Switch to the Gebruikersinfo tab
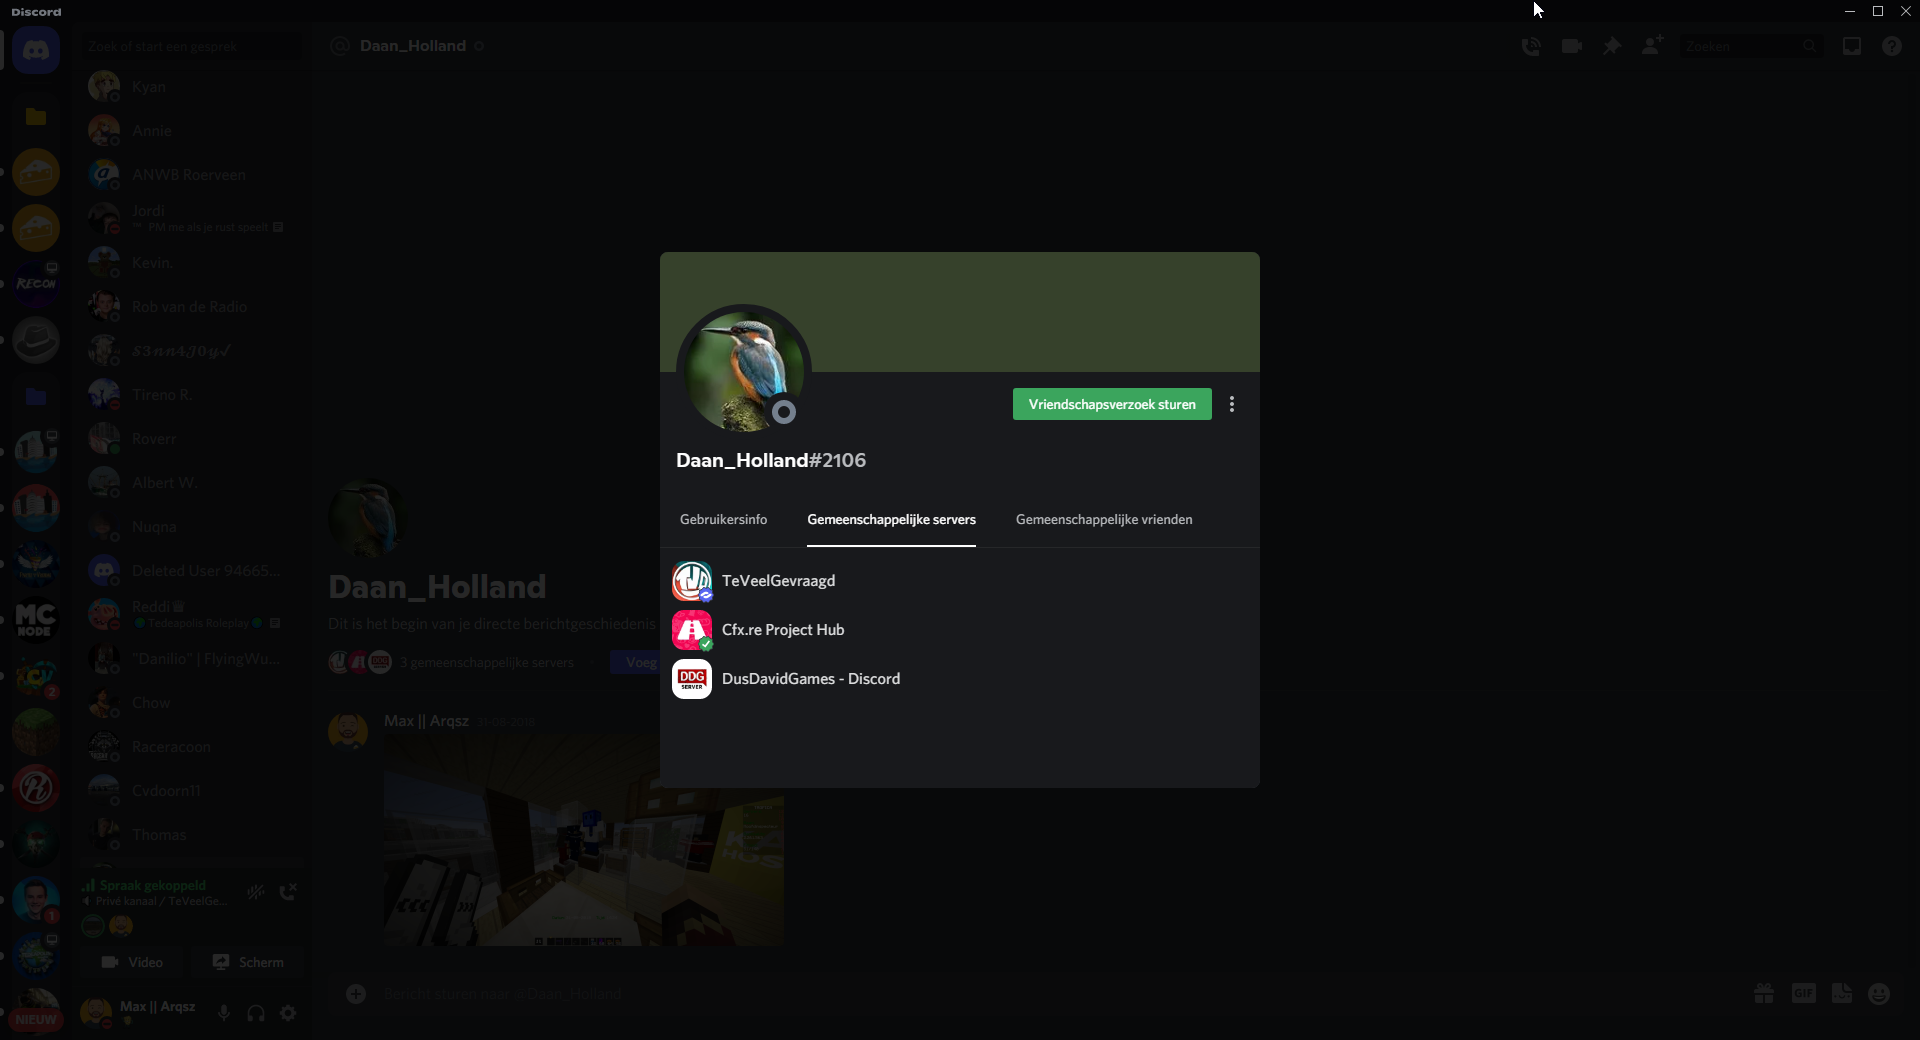Viewport: 1920px width, 1040px height. [723, 519]
